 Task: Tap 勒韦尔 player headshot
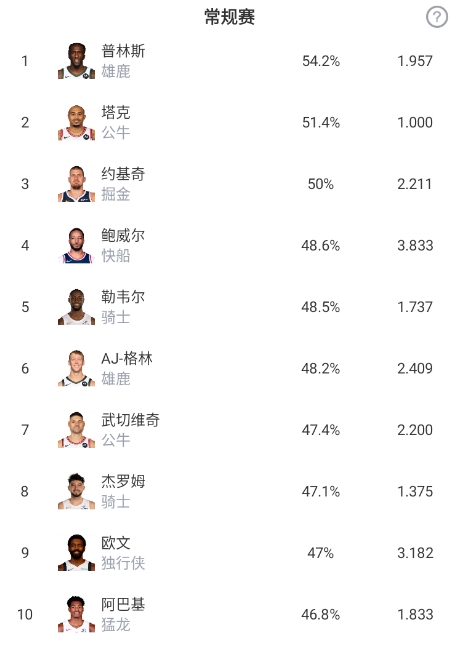tap(76, 307)
